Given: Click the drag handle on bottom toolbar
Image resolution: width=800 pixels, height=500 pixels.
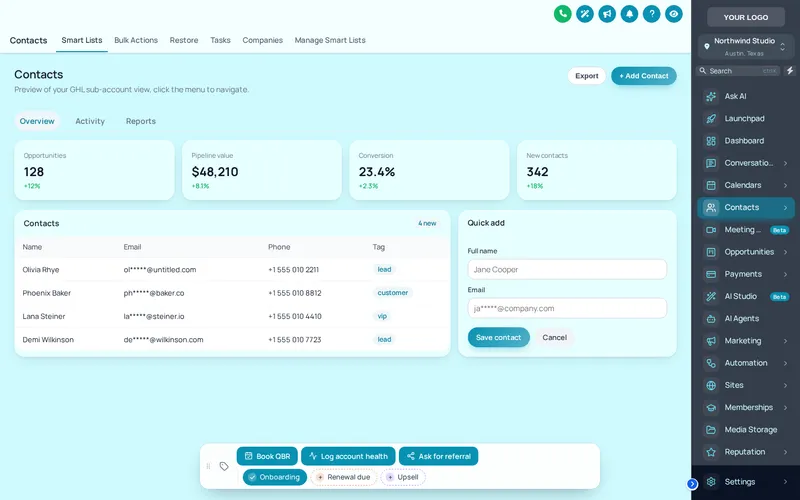Looking at the screenshot, I should [x=208, y=466].
